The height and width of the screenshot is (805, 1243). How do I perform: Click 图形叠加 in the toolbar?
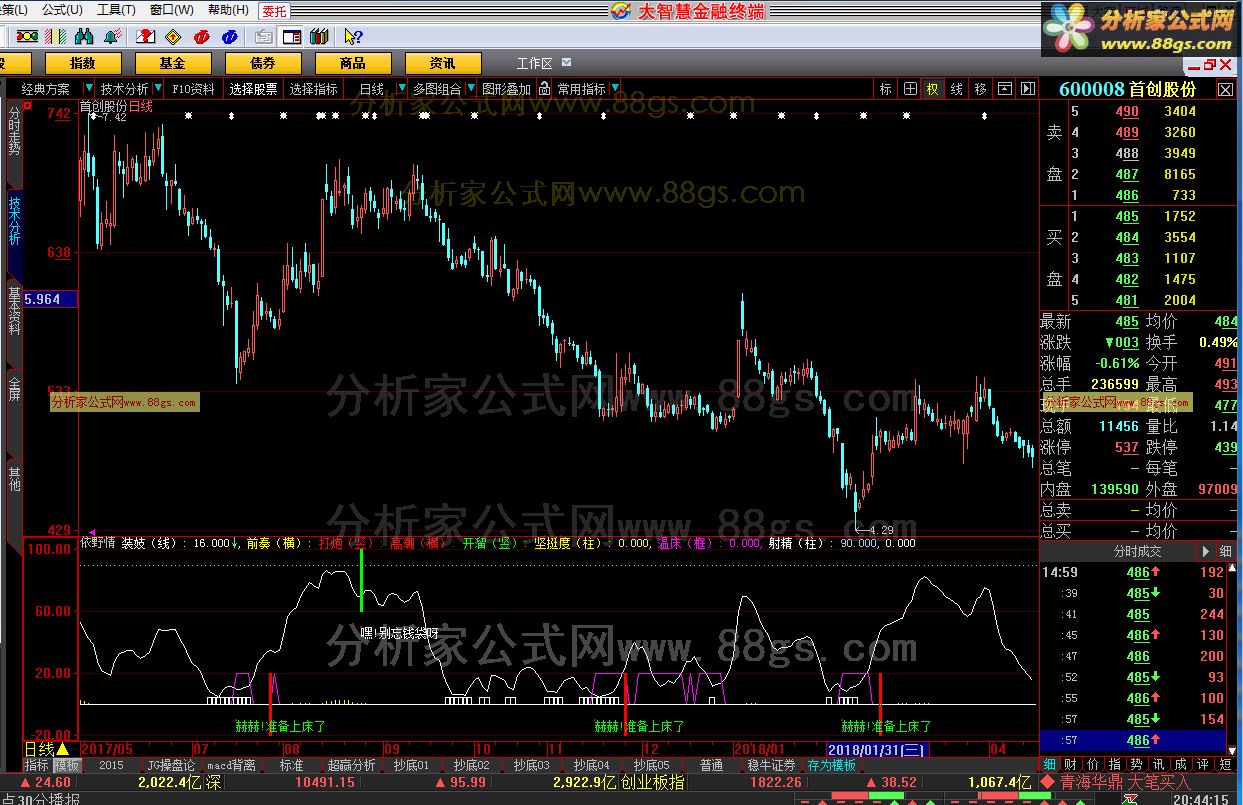507,89
